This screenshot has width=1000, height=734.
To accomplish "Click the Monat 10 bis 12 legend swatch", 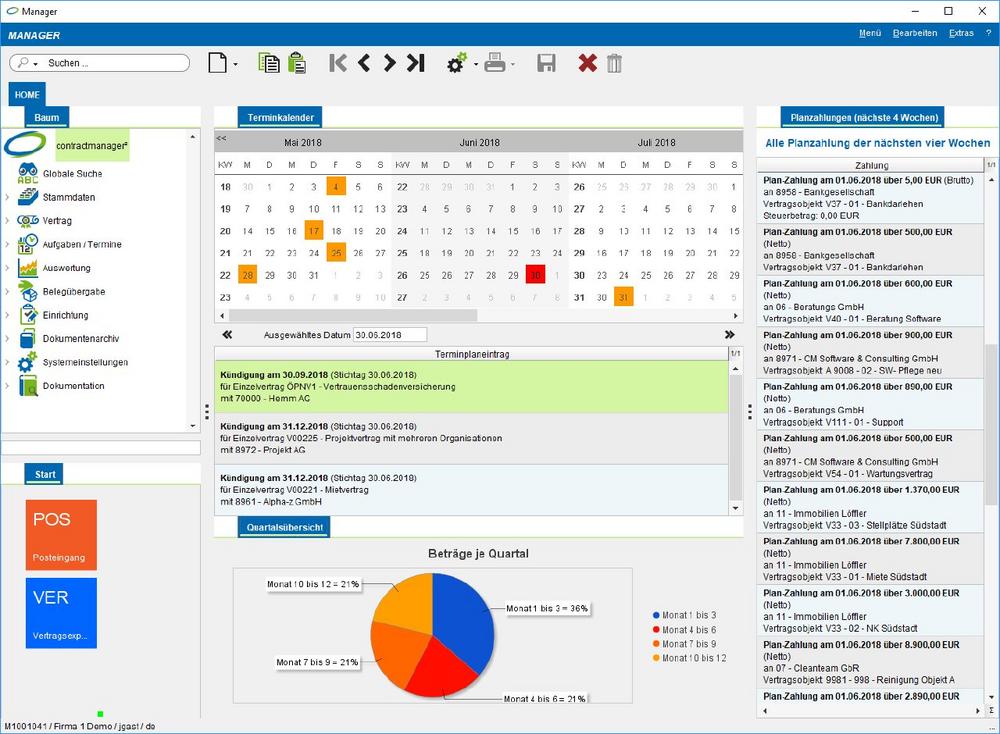I will (656, 657).
